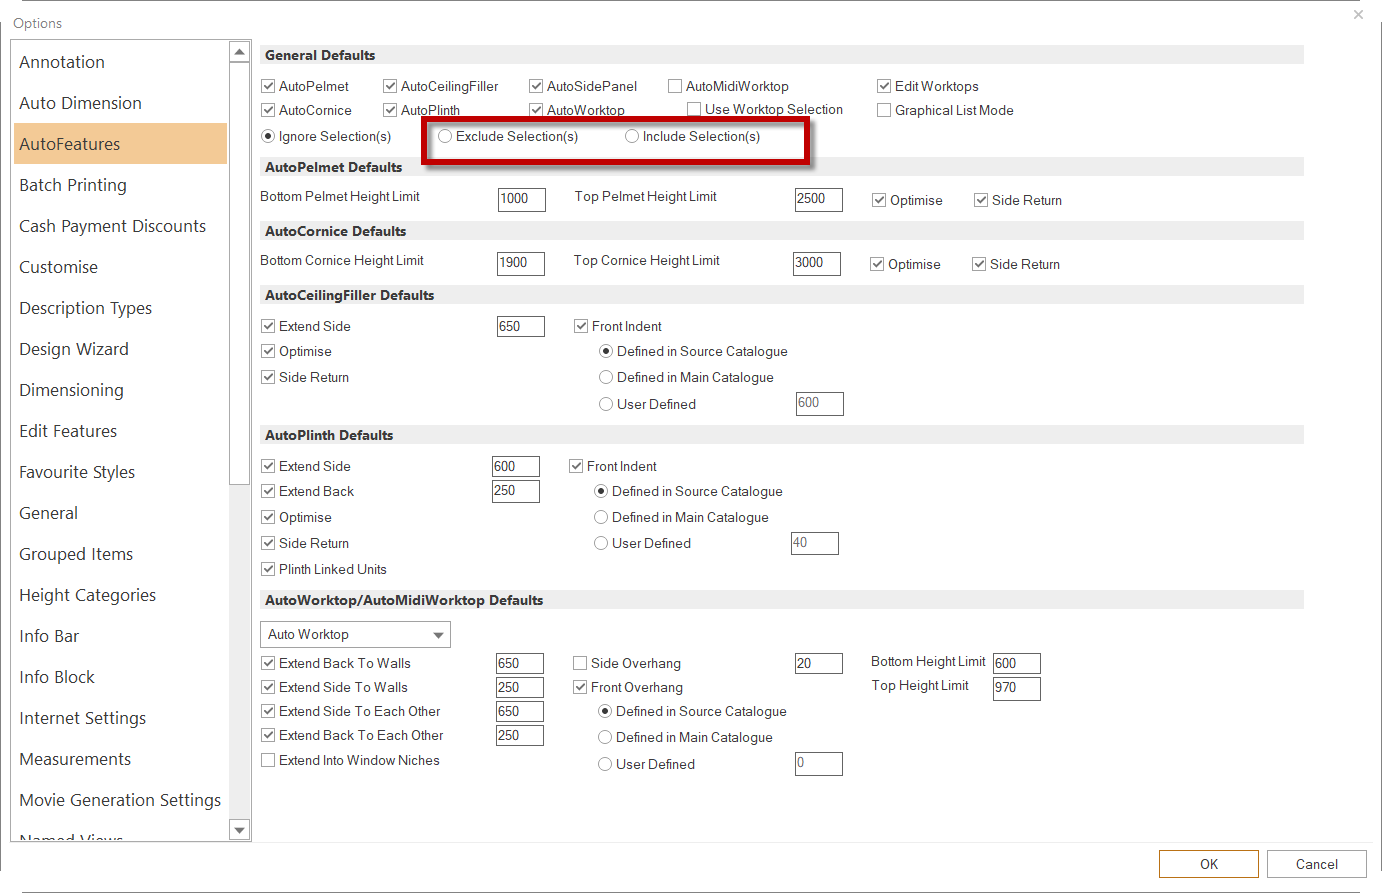Open Internet Settings options

120,718
